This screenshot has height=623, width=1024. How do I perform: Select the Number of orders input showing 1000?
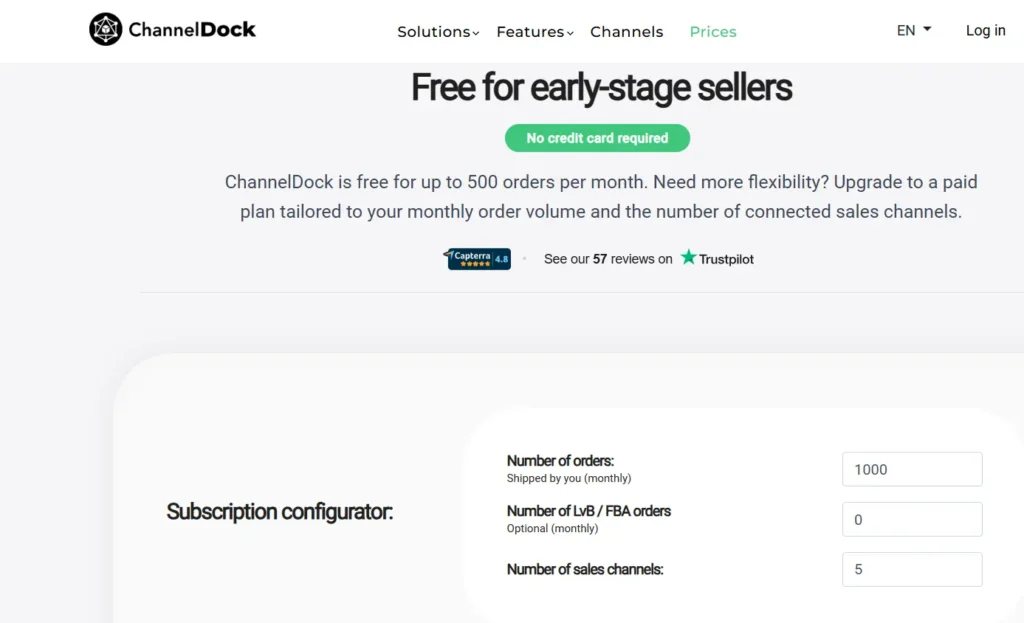(x=911, y=468)
